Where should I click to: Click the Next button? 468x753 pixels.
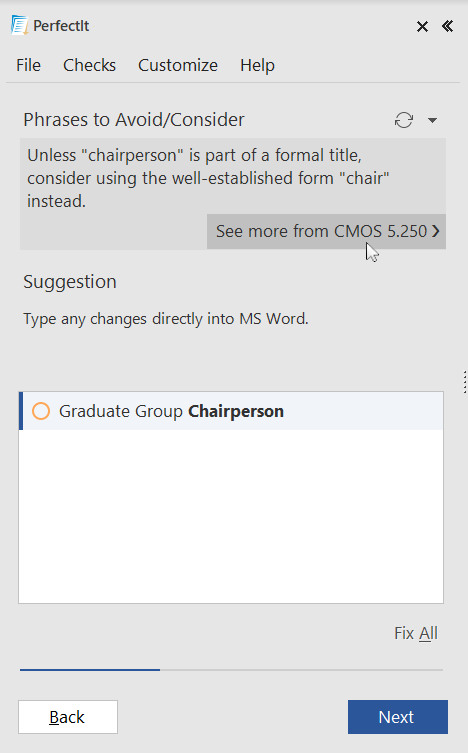[398, 717]
